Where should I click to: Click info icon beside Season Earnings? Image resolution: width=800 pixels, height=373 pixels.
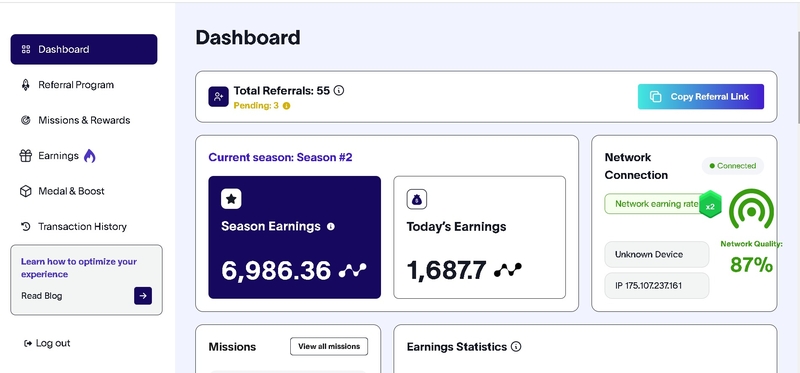(331, 227)
